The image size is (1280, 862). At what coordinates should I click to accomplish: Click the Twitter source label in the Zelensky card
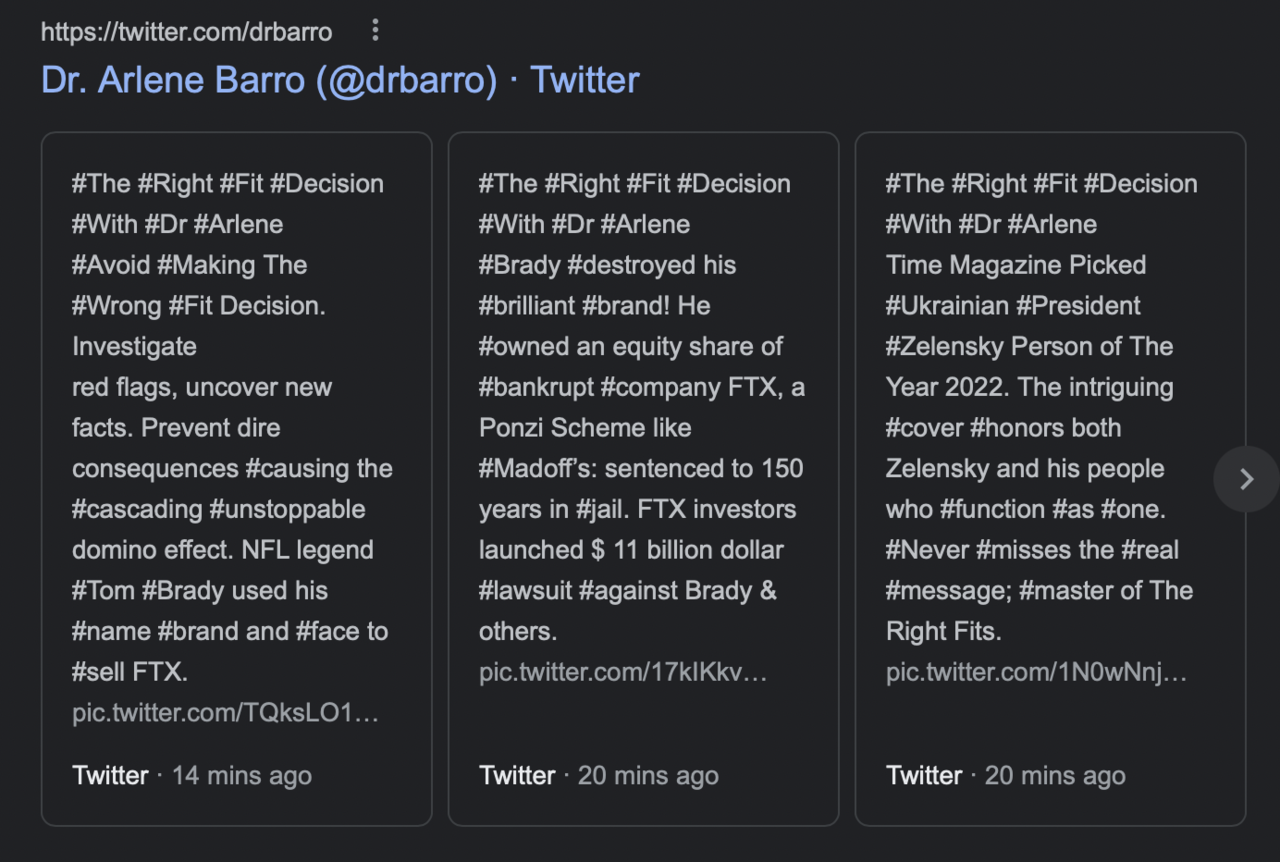point(924,776)
